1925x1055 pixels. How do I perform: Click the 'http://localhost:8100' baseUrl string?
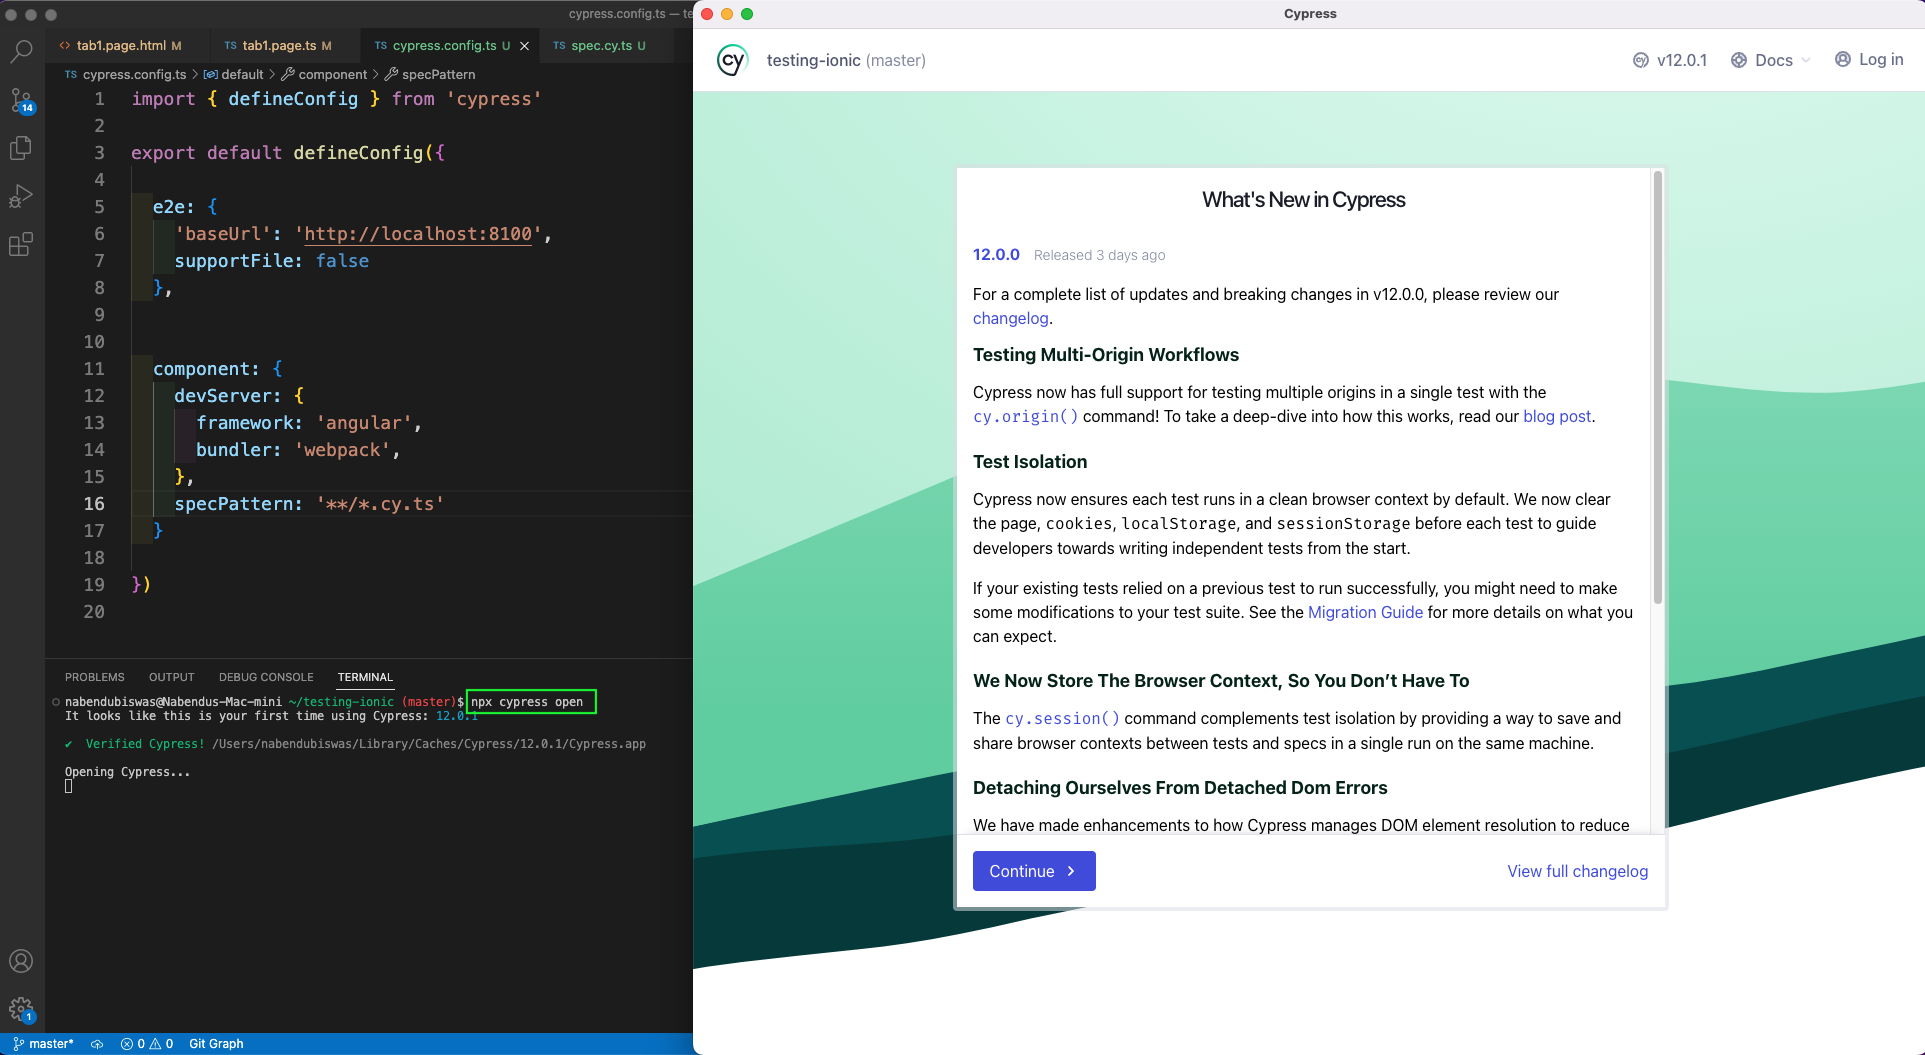418,234
